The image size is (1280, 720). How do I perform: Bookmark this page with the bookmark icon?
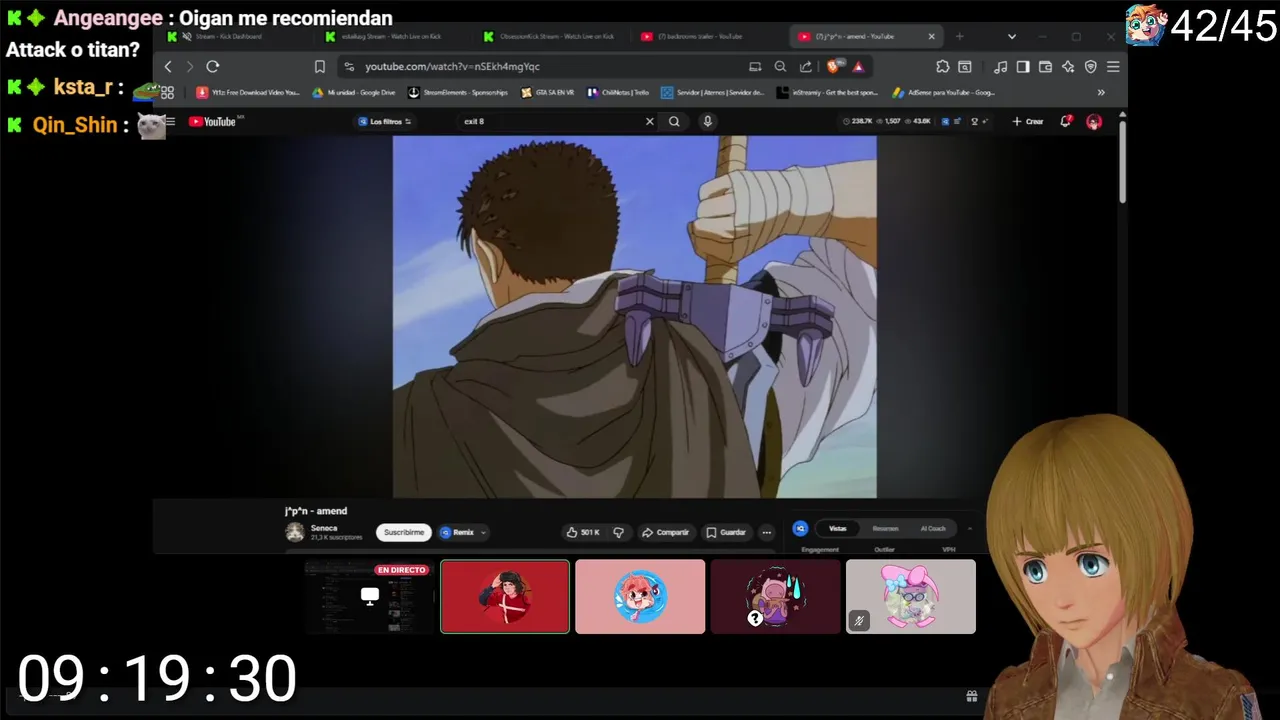(x=320, y=67)
